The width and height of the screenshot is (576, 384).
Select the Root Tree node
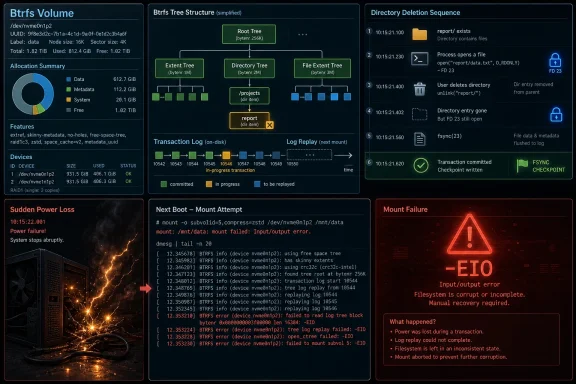click(x=249, y=34)
